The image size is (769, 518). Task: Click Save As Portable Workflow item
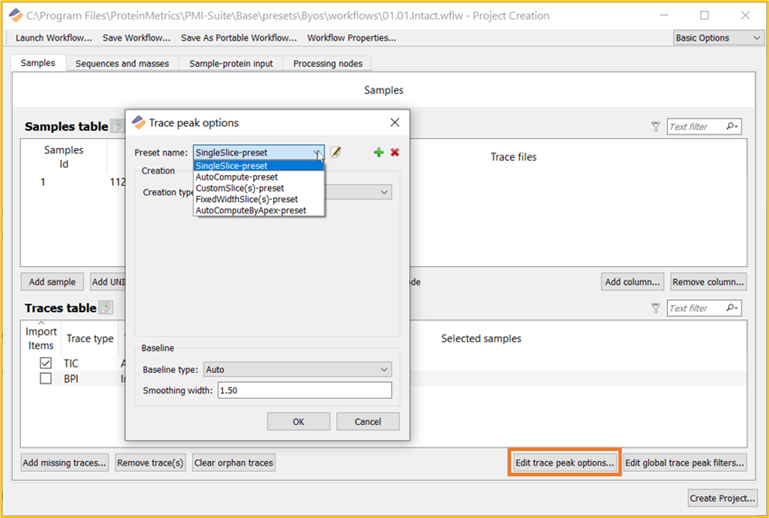[x=239, y=38]
